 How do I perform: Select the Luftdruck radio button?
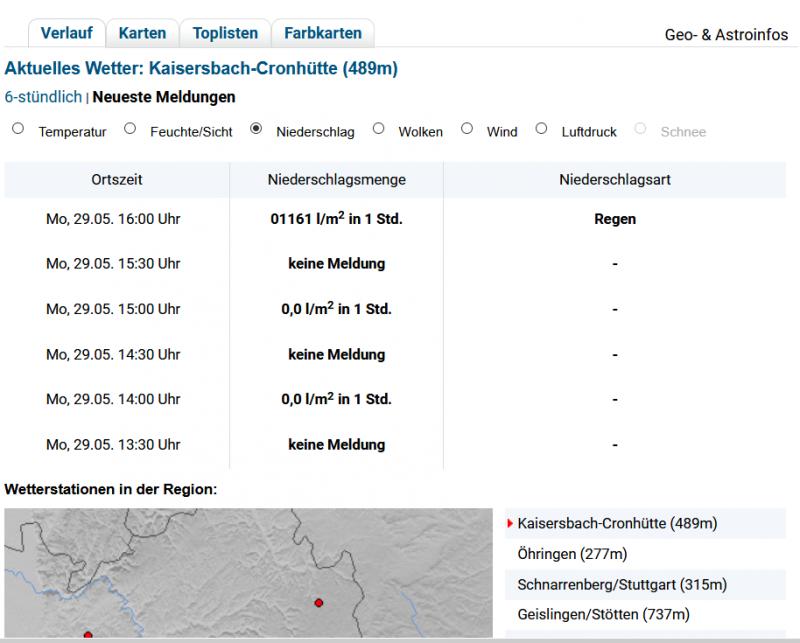[541, 129]
